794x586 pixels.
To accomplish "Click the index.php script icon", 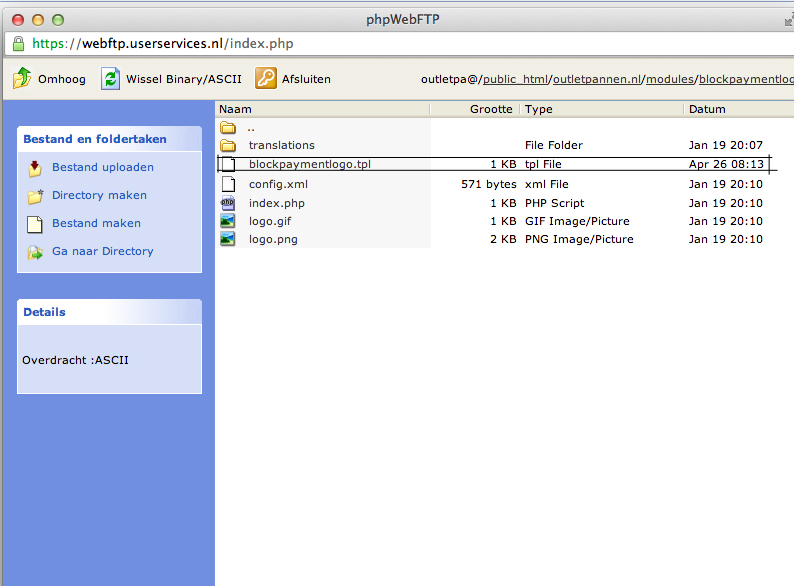I will coord(228,203).
